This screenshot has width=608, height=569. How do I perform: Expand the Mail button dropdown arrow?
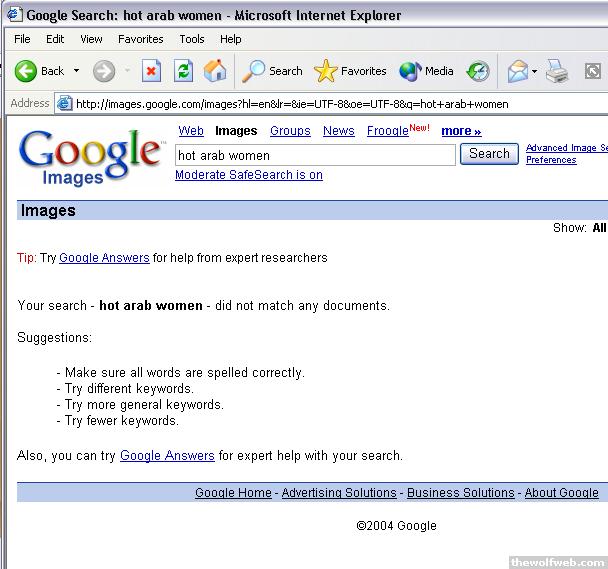pyautogui.click(x=535, y=71)
